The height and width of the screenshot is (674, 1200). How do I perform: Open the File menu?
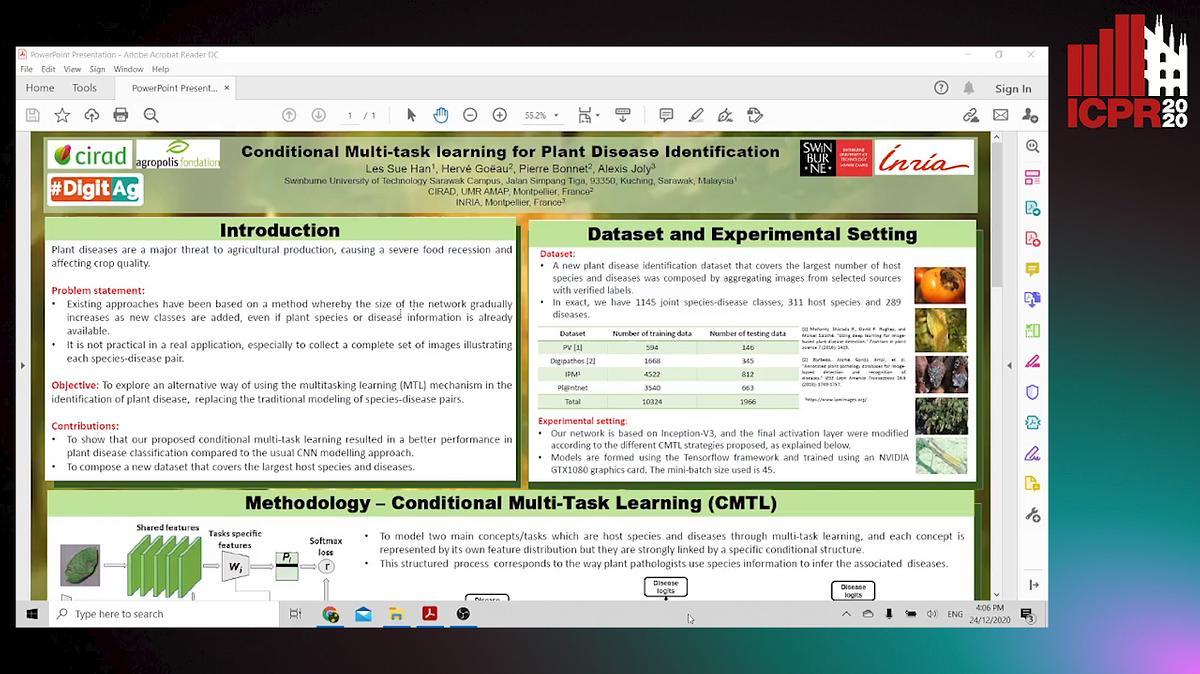pos(26,69)
